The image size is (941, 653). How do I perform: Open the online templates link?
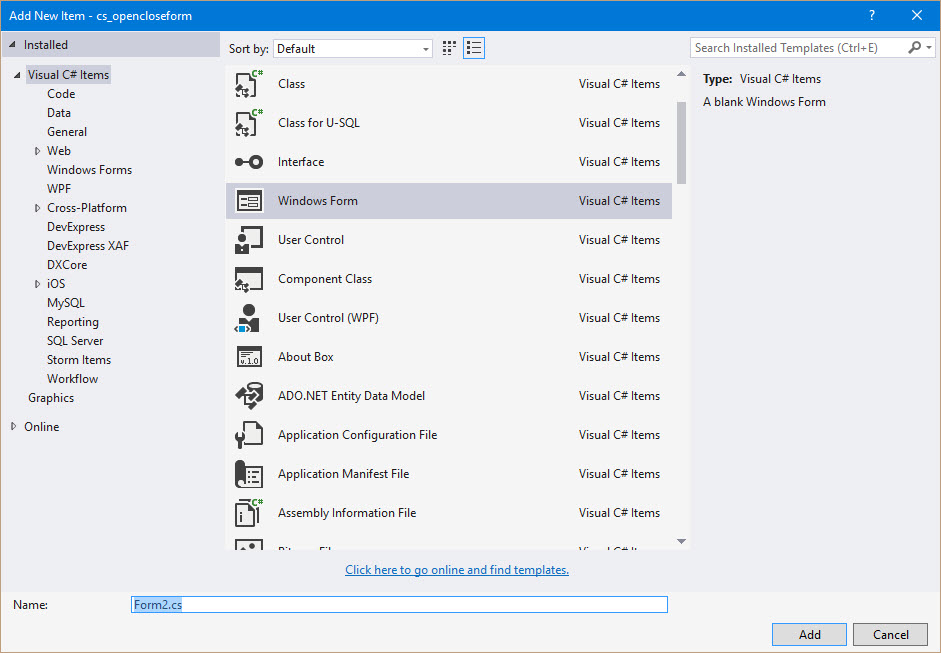pyautogui.click(x=456, y=569)
